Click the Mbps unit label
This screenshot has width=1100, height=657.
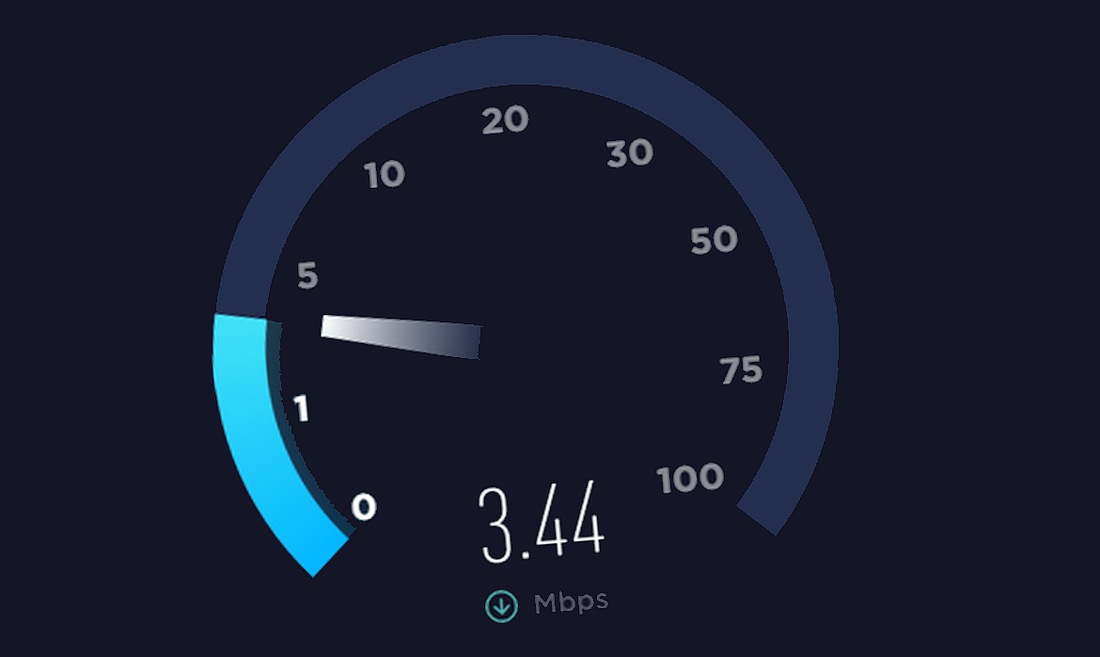(x=571, y=603)
